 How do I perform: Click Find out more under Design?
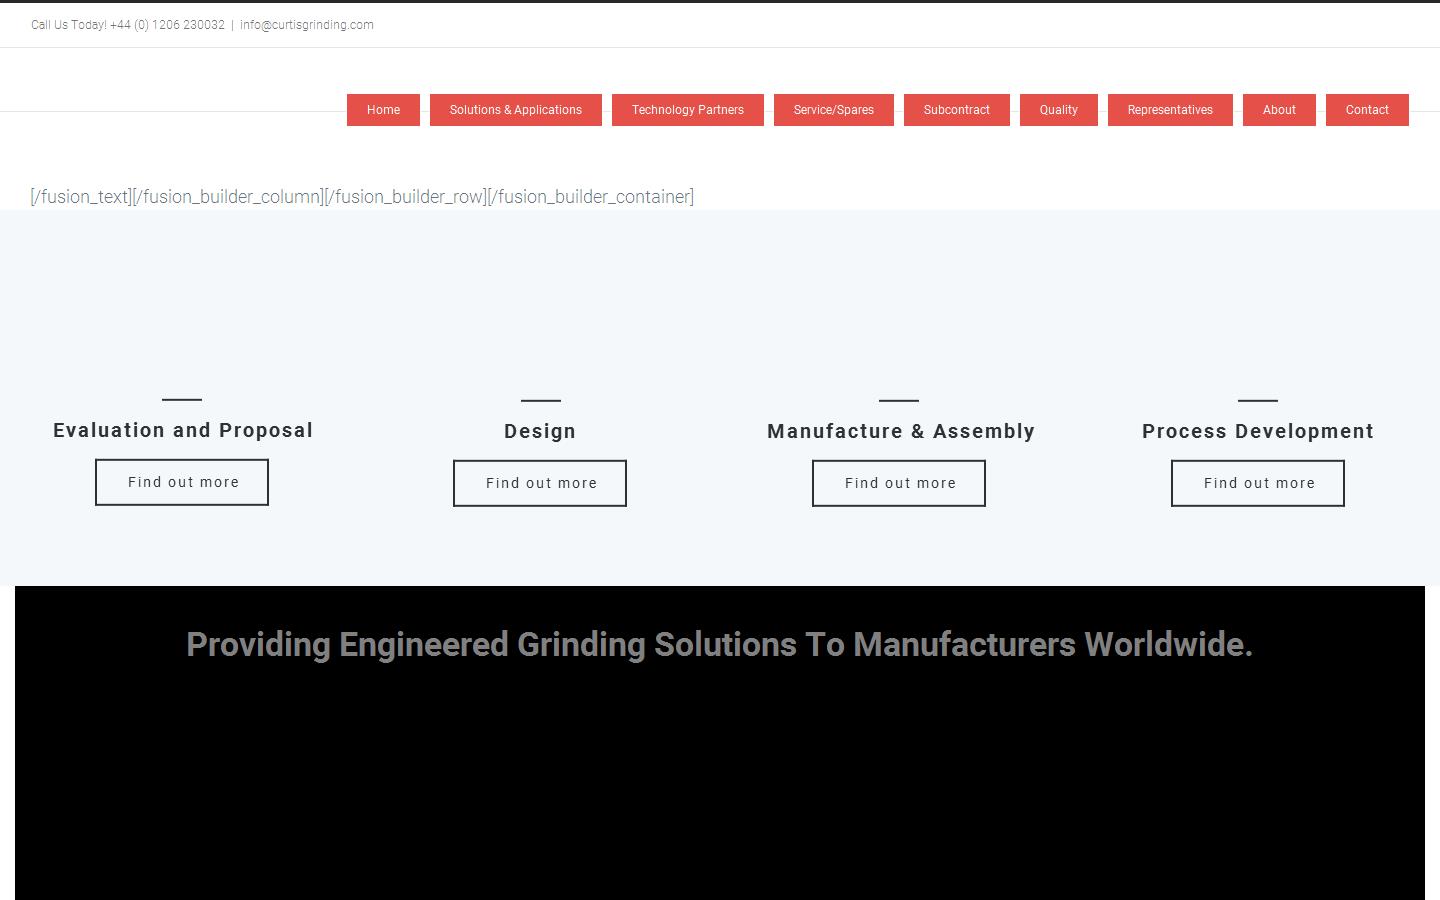[x=540, y=483]
